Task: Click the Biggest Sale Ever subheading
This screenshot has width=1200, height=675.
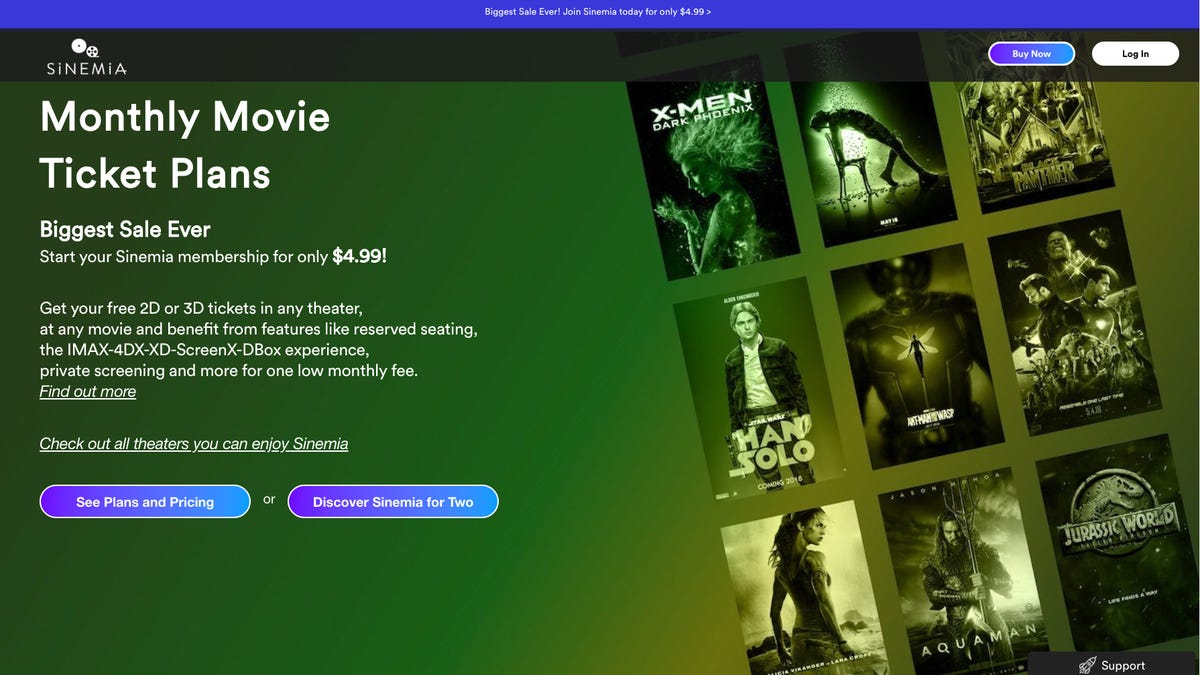Action: (x=125, y=229)
